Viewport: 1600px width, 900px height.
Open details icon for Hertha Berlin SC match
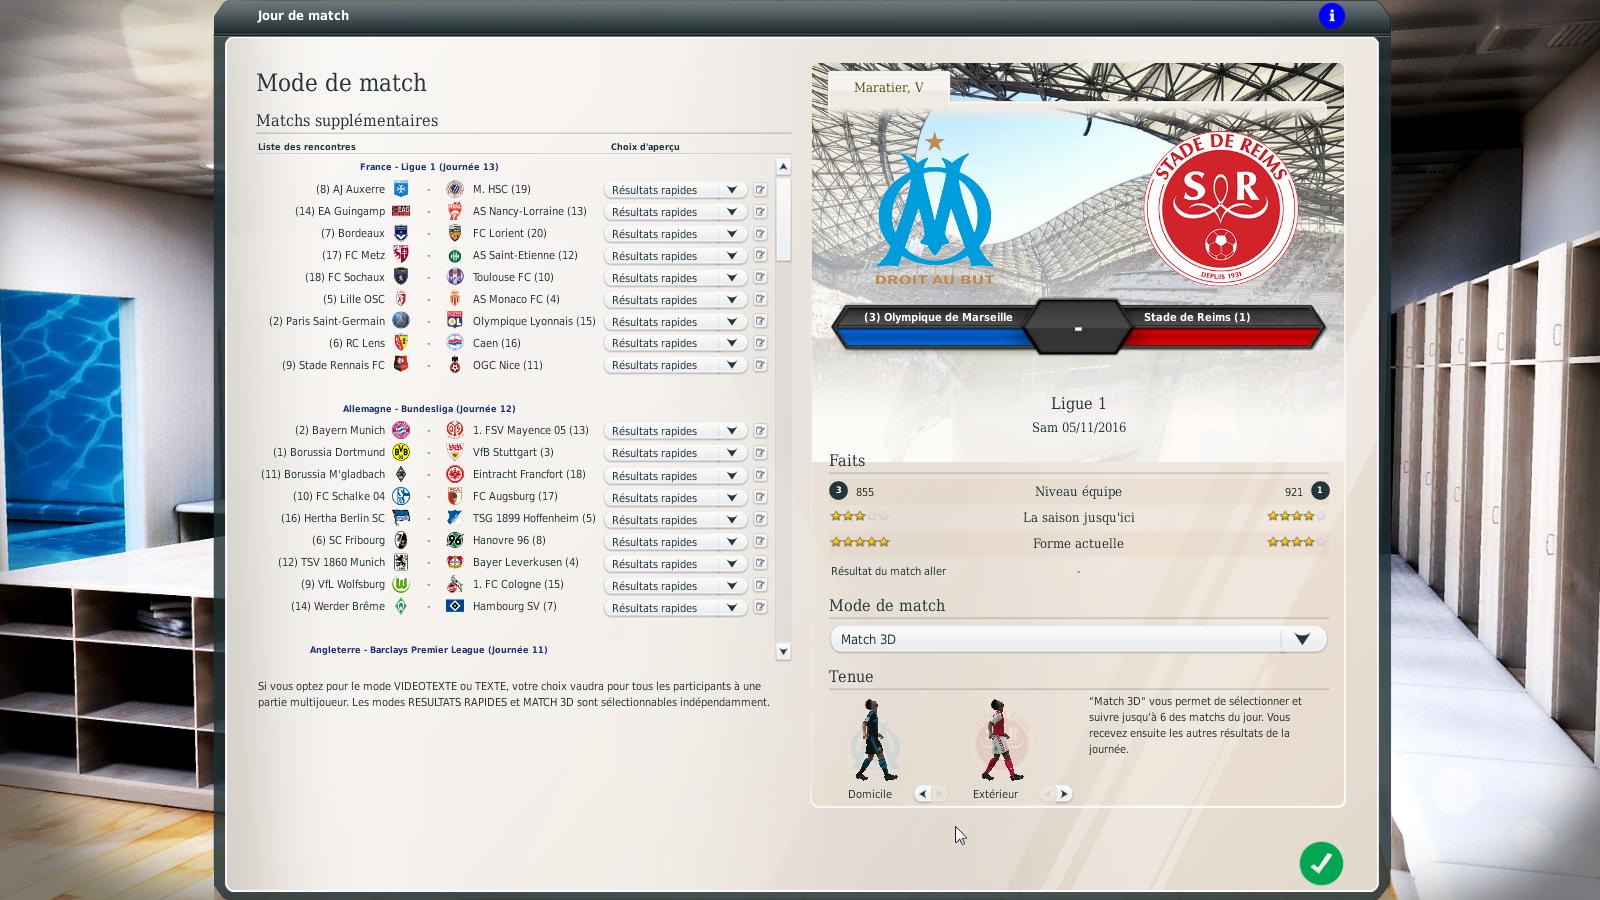760,519
